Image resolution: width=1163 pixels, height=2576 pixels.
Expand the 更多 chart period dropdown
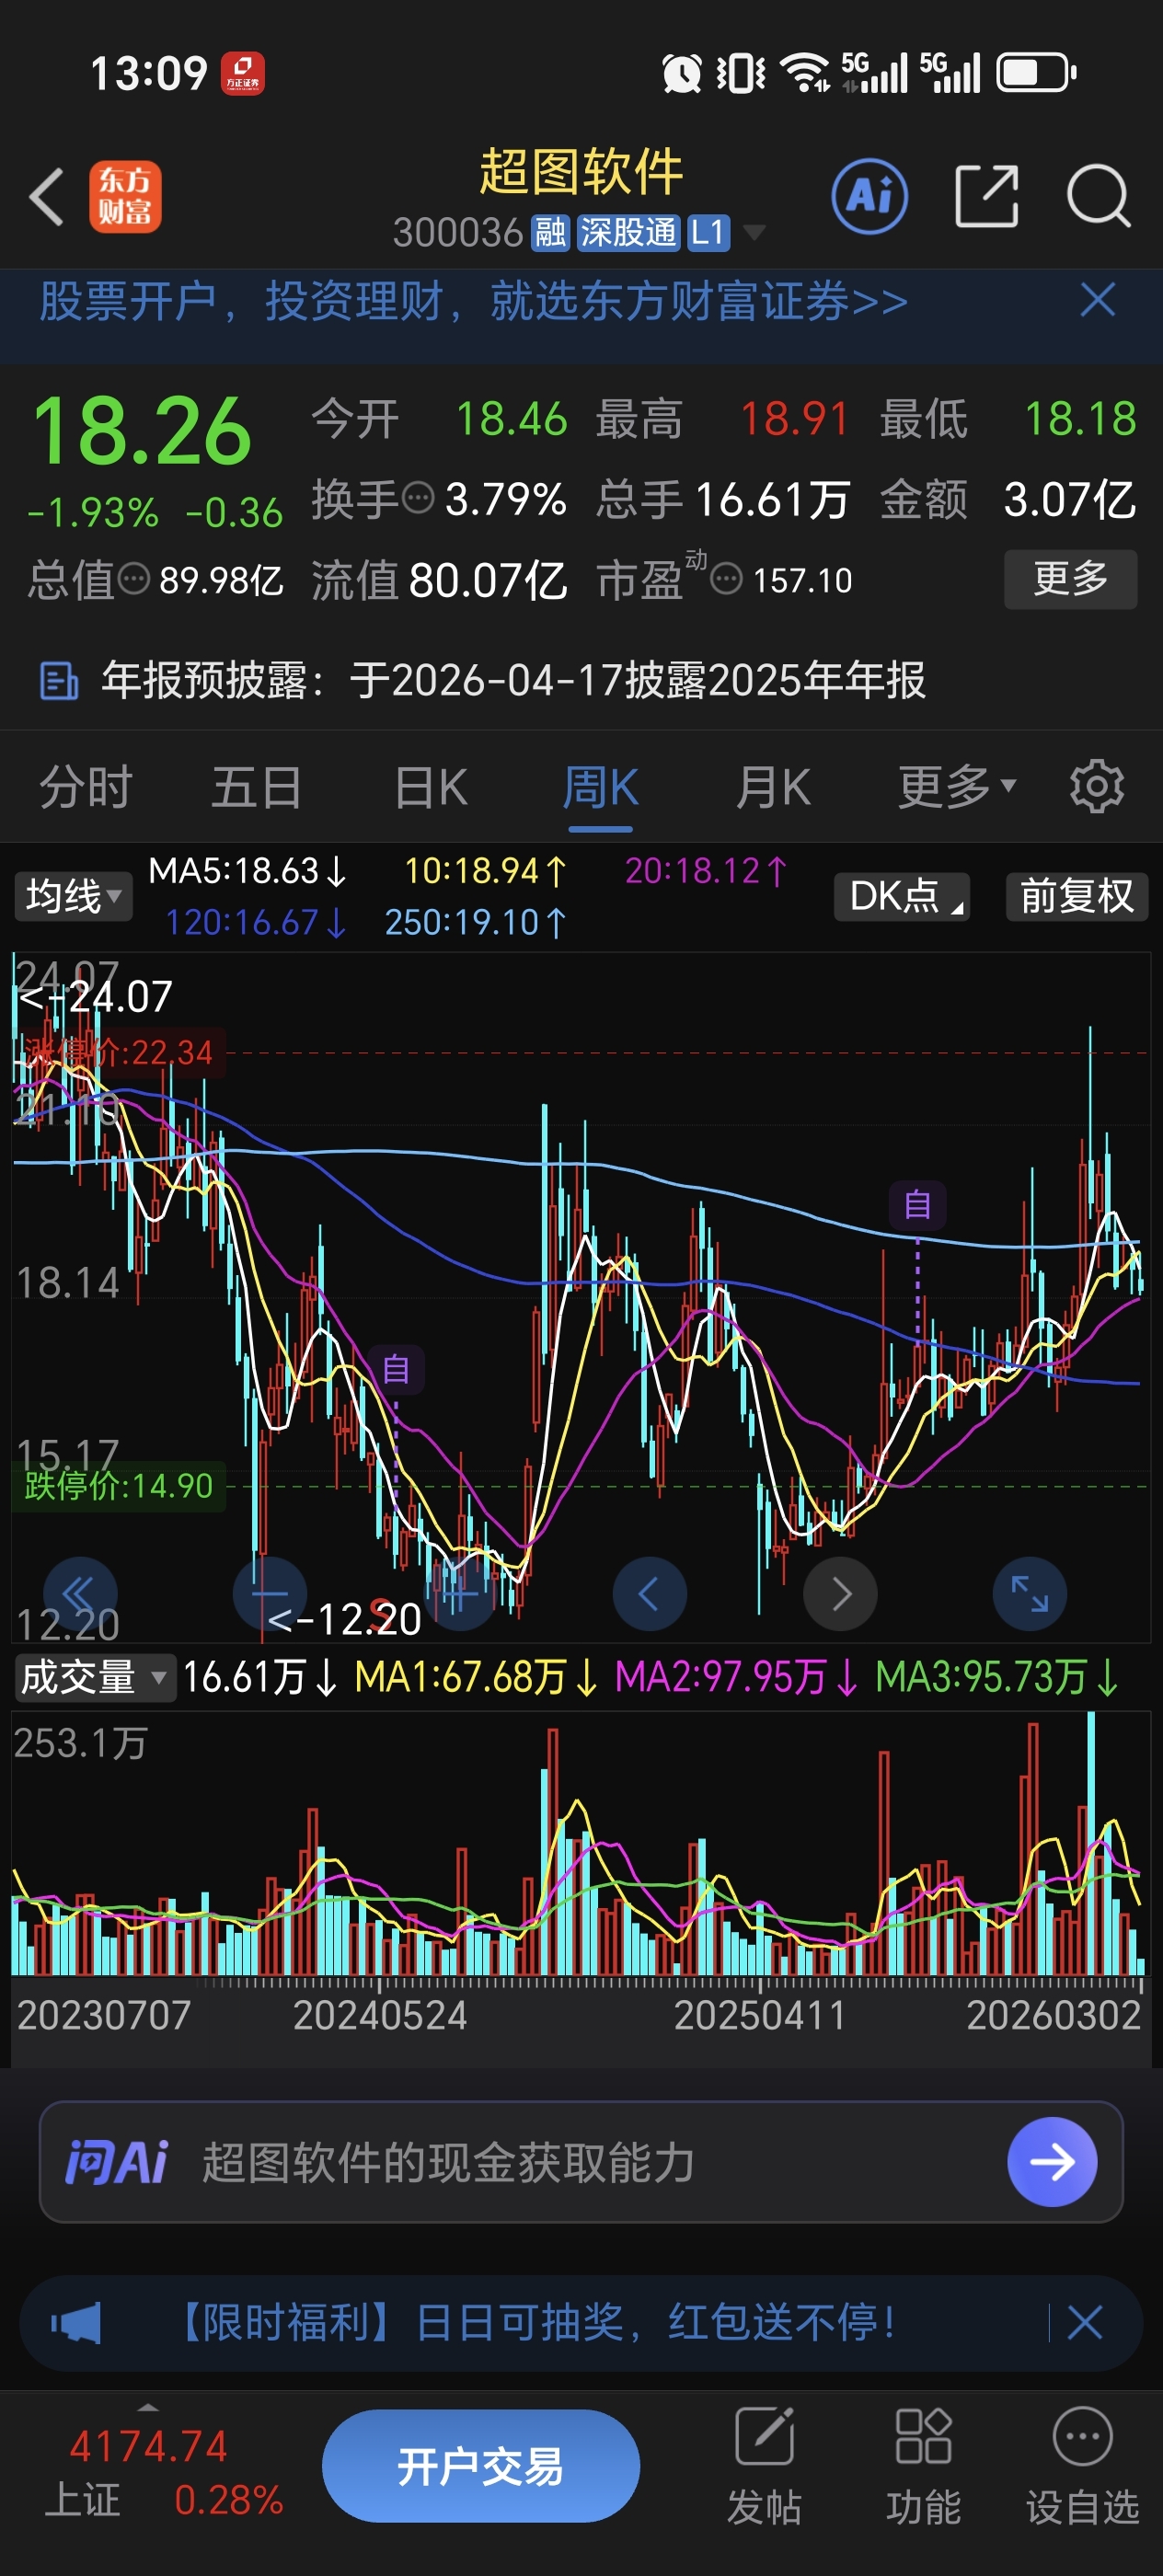point(957,787)
